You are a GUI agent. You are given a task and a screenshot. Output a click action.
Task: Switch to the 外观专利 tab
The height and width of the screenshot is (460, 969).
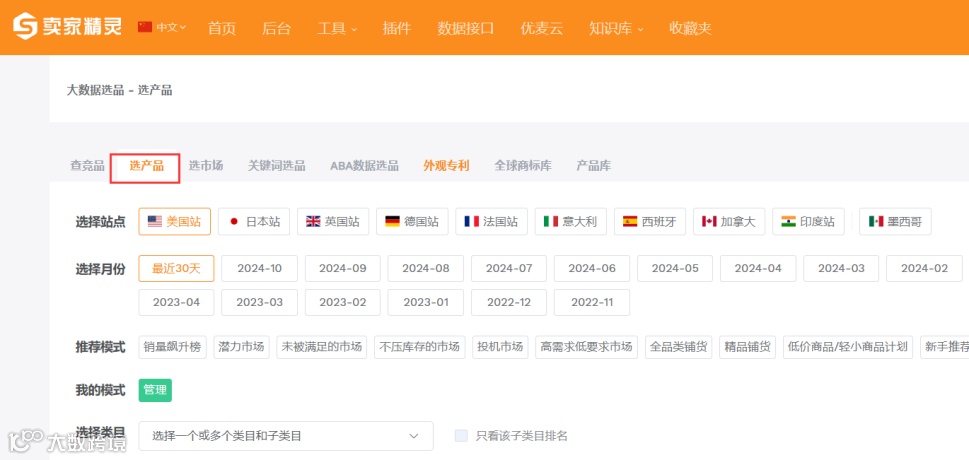(x=446, y=166)
